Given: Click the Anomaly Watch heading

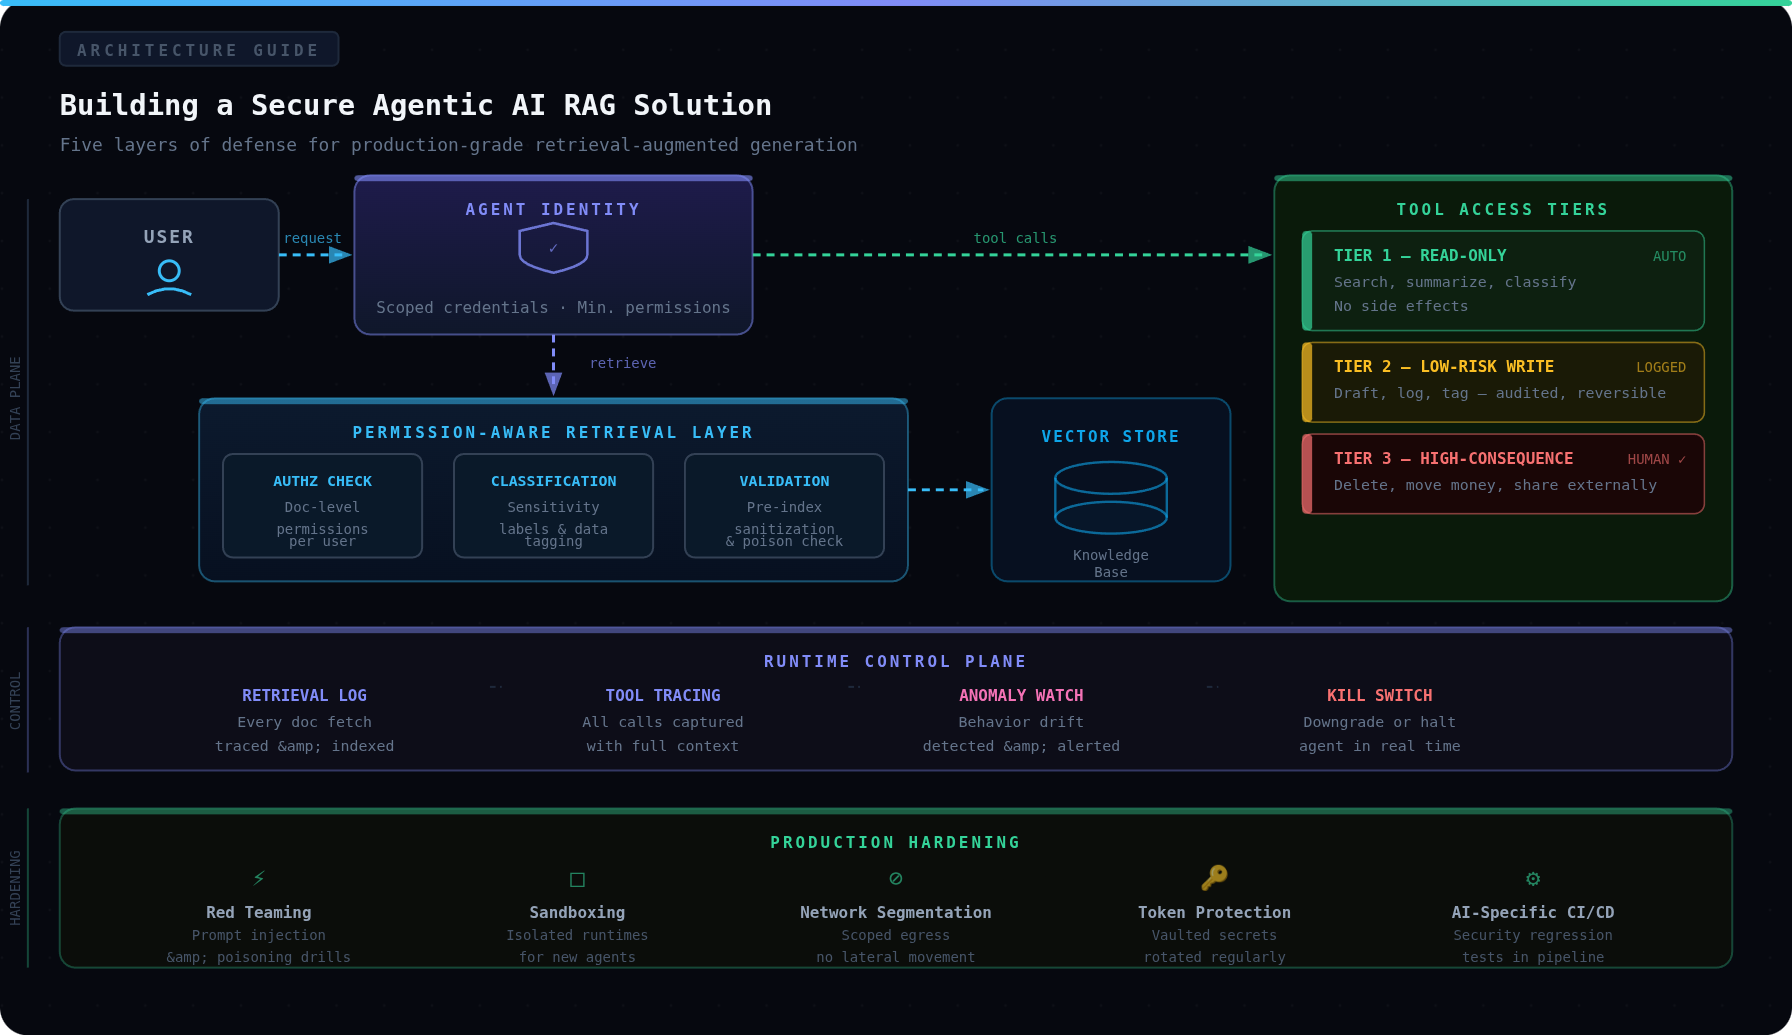Looking at the screenshot, I should click(1021, 696).
